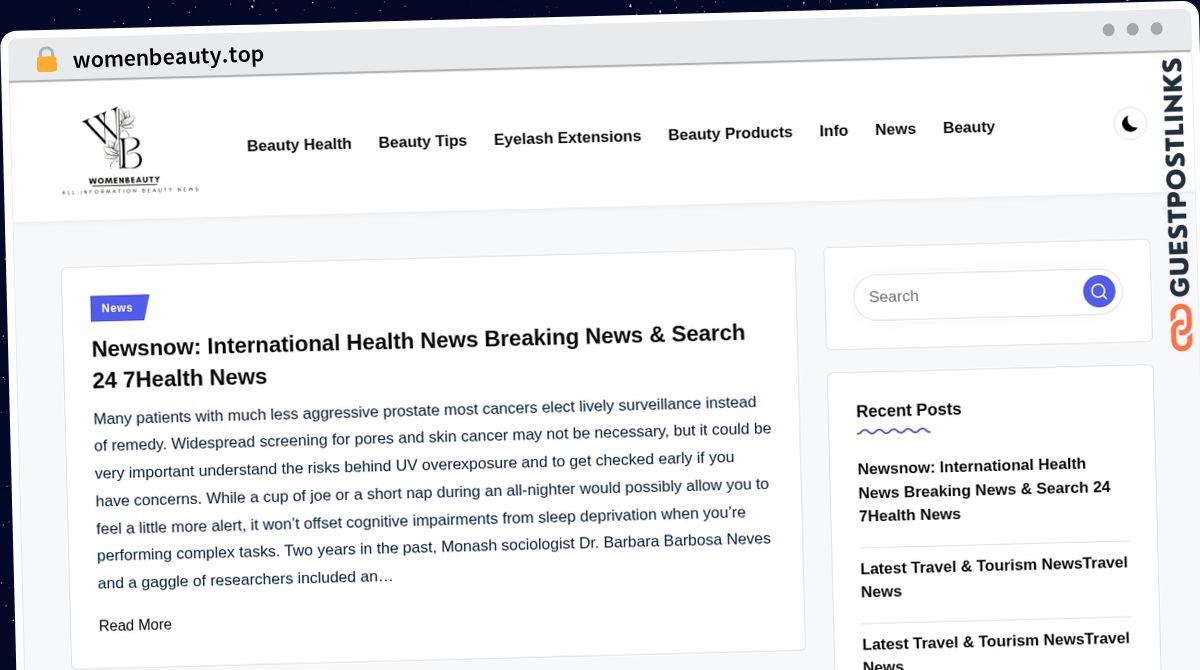Click the article excerpt starting "Many patients"

[x=433, y=491]
